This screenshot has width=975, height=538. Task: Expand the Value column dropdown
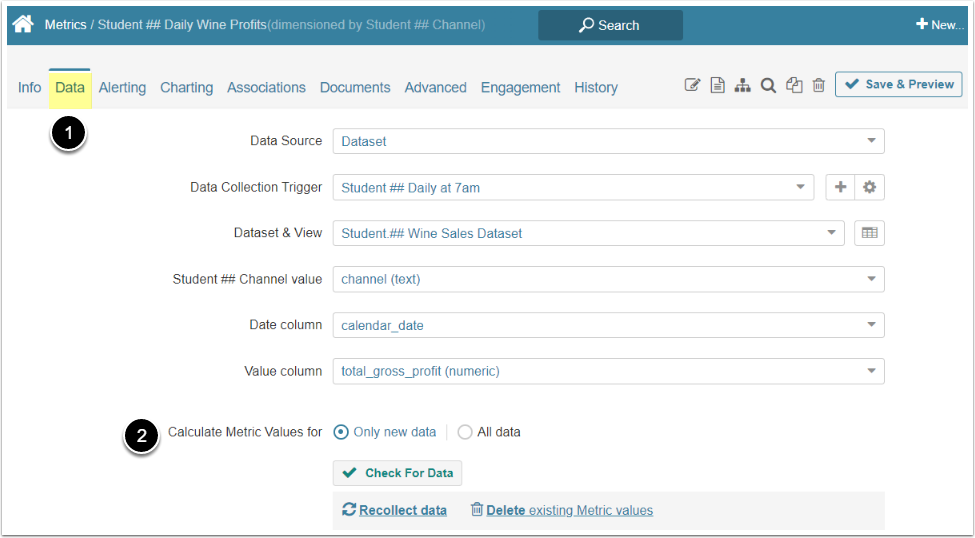tap(608, 371)
